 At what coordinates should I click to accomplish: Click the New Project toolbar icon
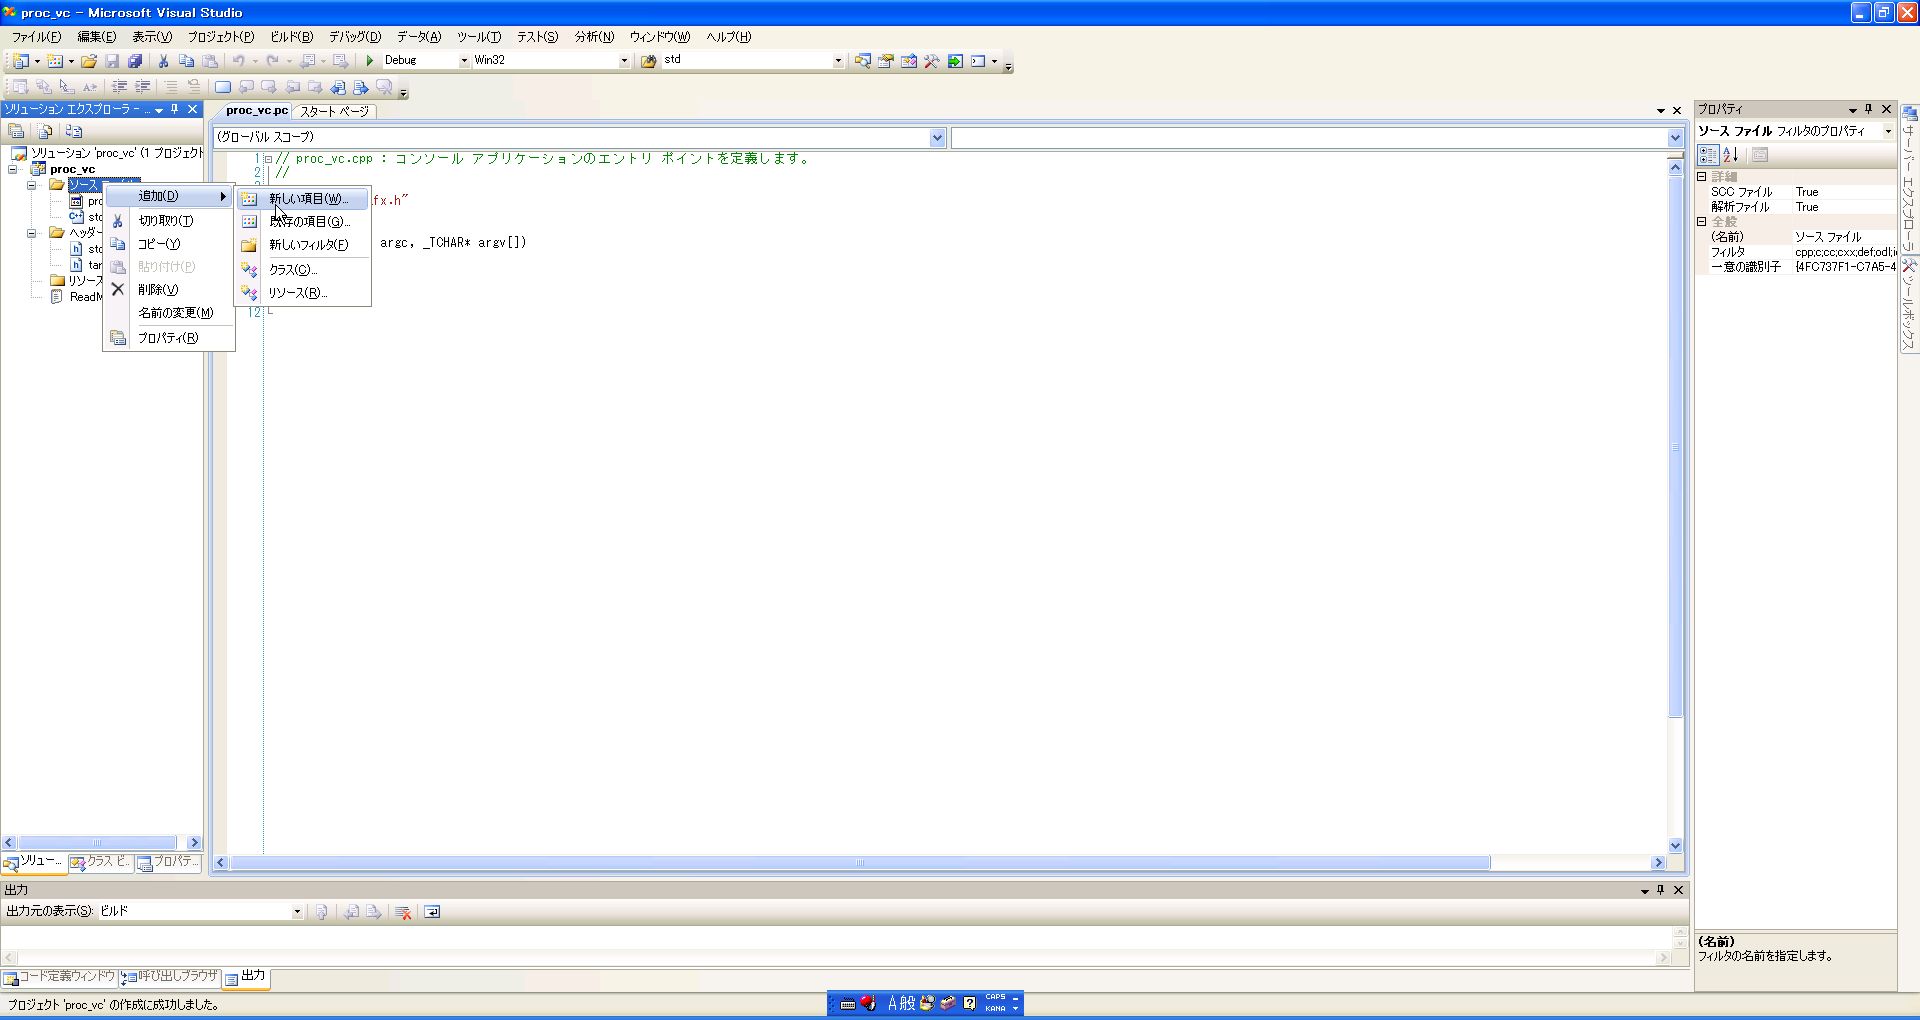pyautogui.click(x=20, y=61)
